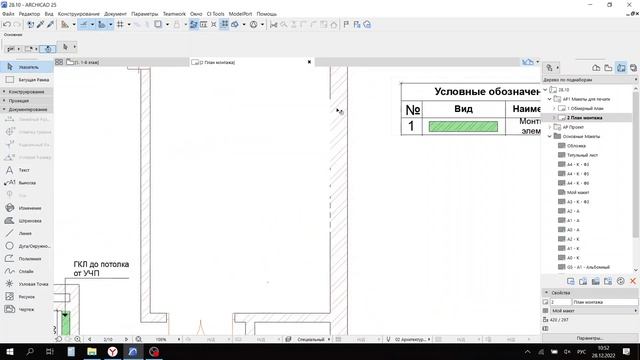Open the View Map navigator icon
The width and height of the screenshot is (640, 360).
(608, 68)
